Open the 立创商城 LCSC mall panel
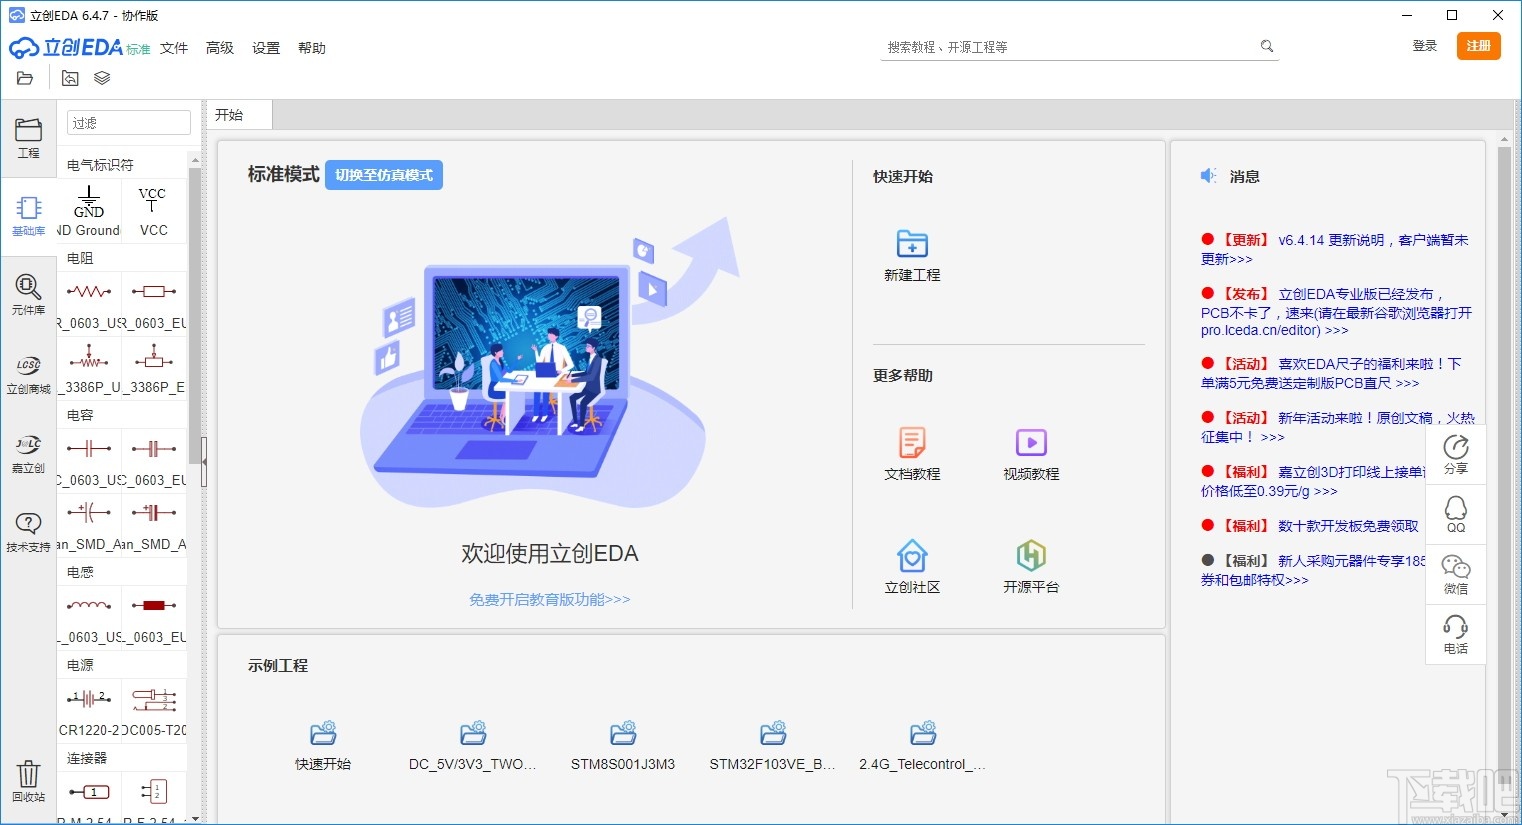Image resolution: width=1522 pixels, height=825 pixels. [28, 375]
